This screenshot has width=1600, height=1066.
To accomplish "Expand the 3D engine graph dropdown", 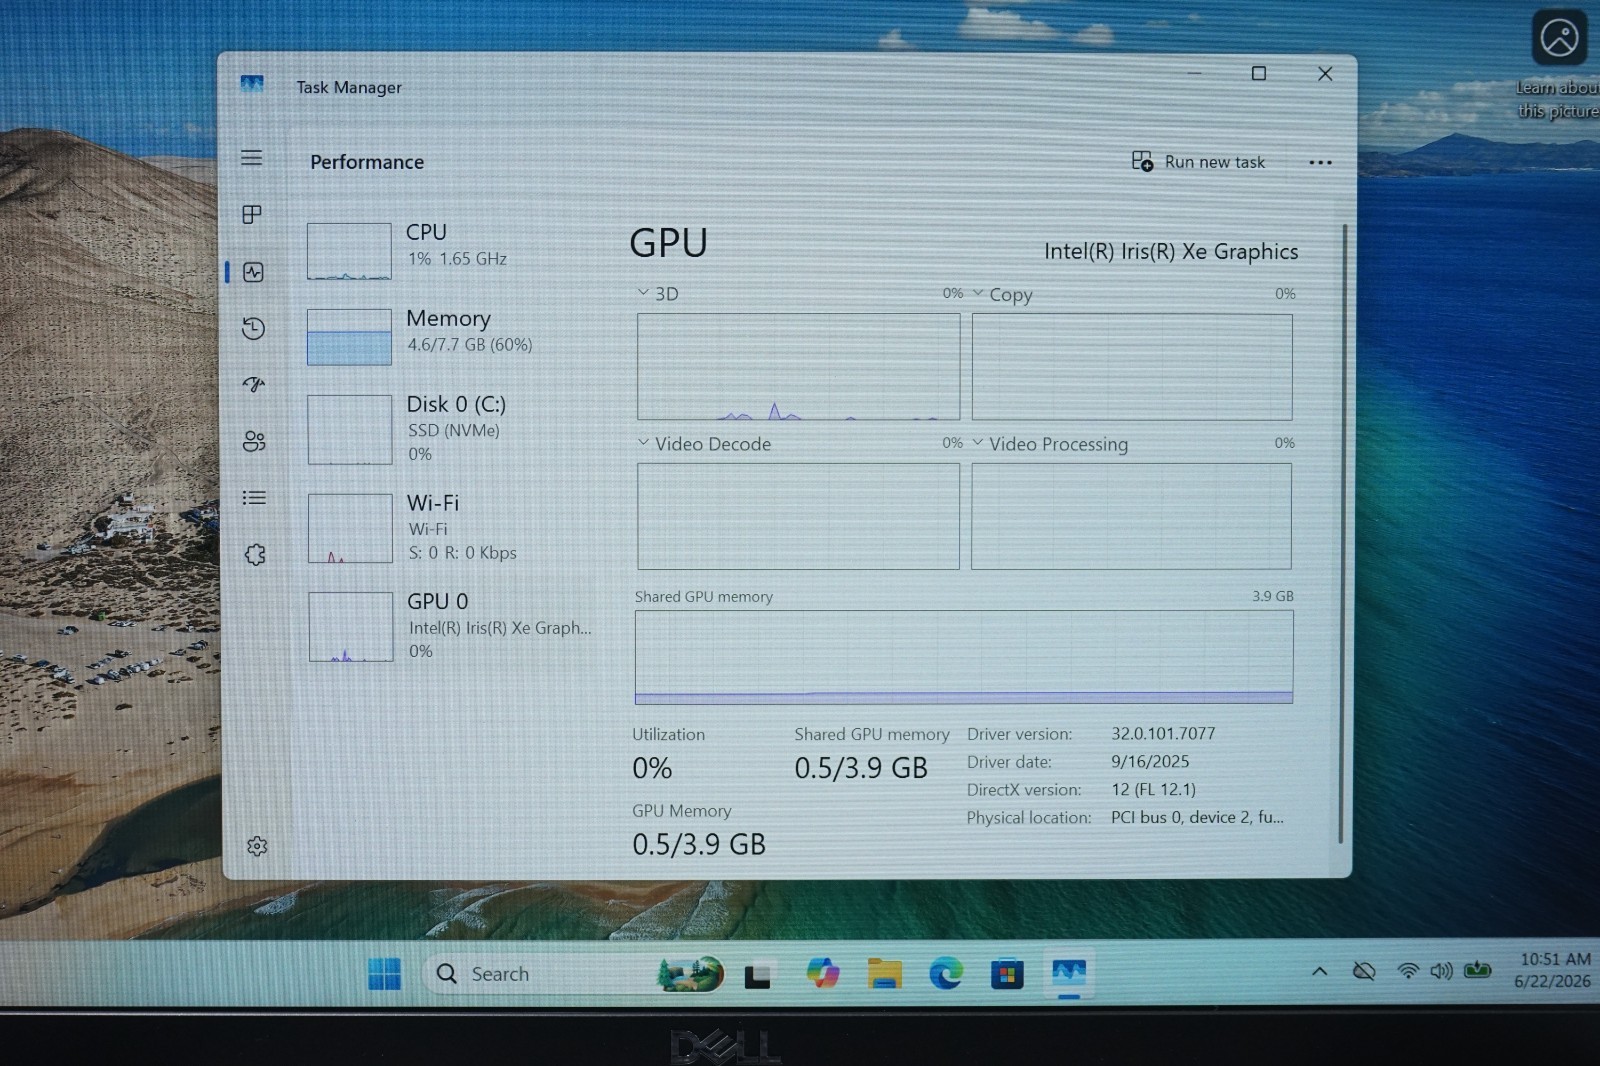I will tap(658, 293).
